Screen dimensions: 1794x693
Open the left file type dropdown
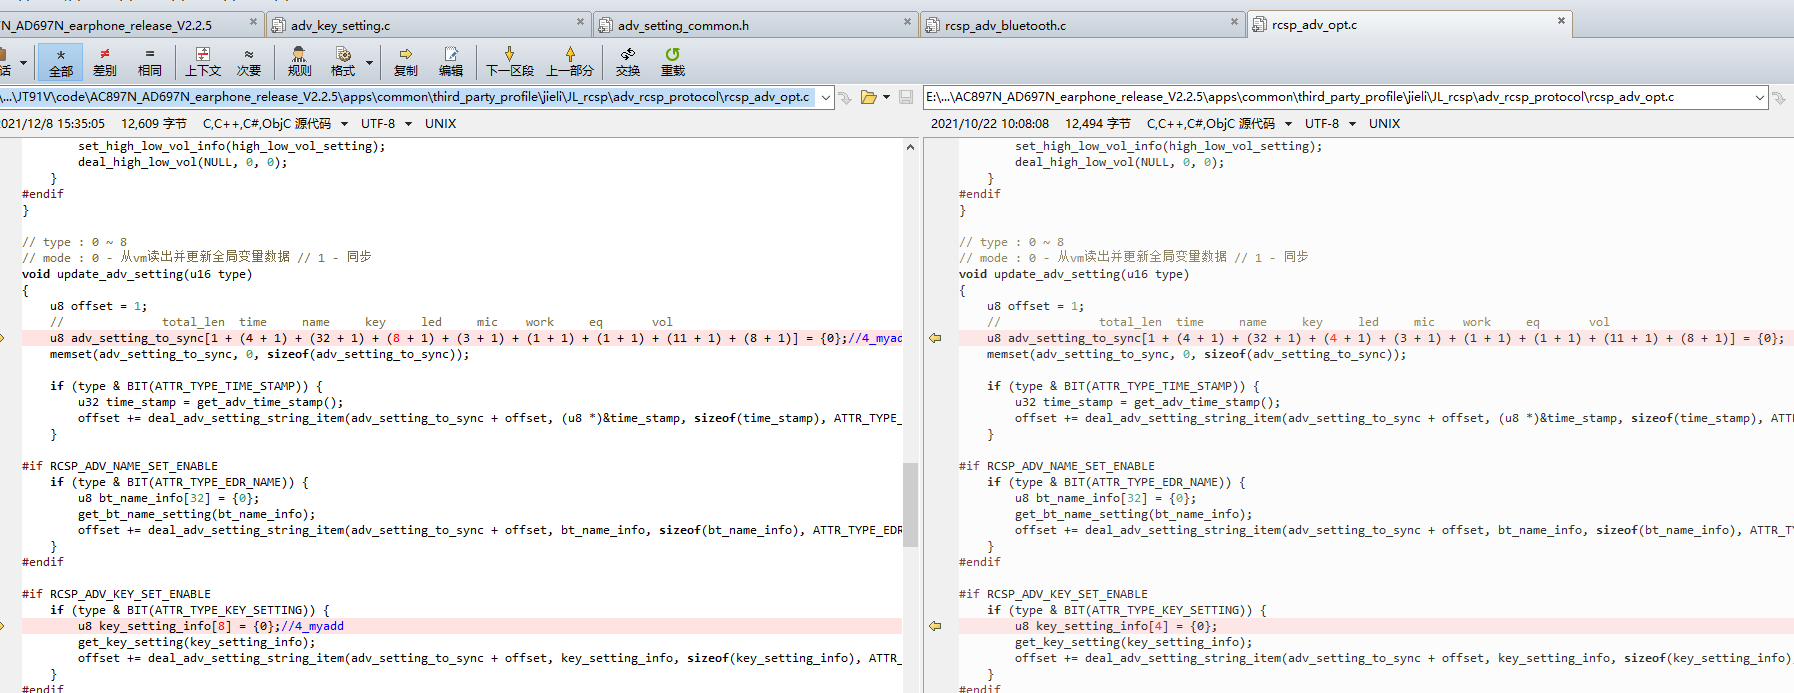coord(344,124)
